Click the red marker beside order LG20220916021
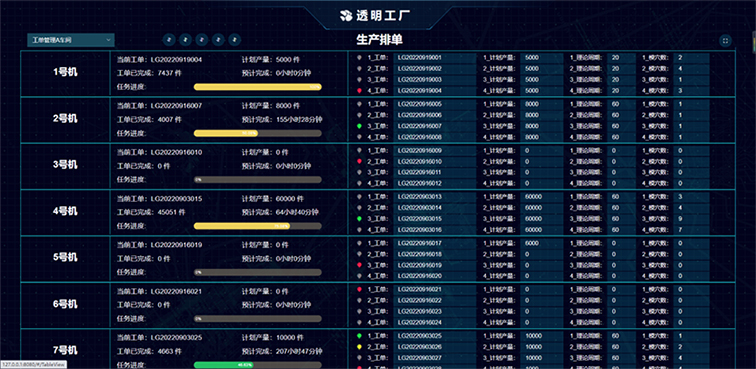Image resolution: width=756 pixels, height=369 pixels. [x=359, y=289]
